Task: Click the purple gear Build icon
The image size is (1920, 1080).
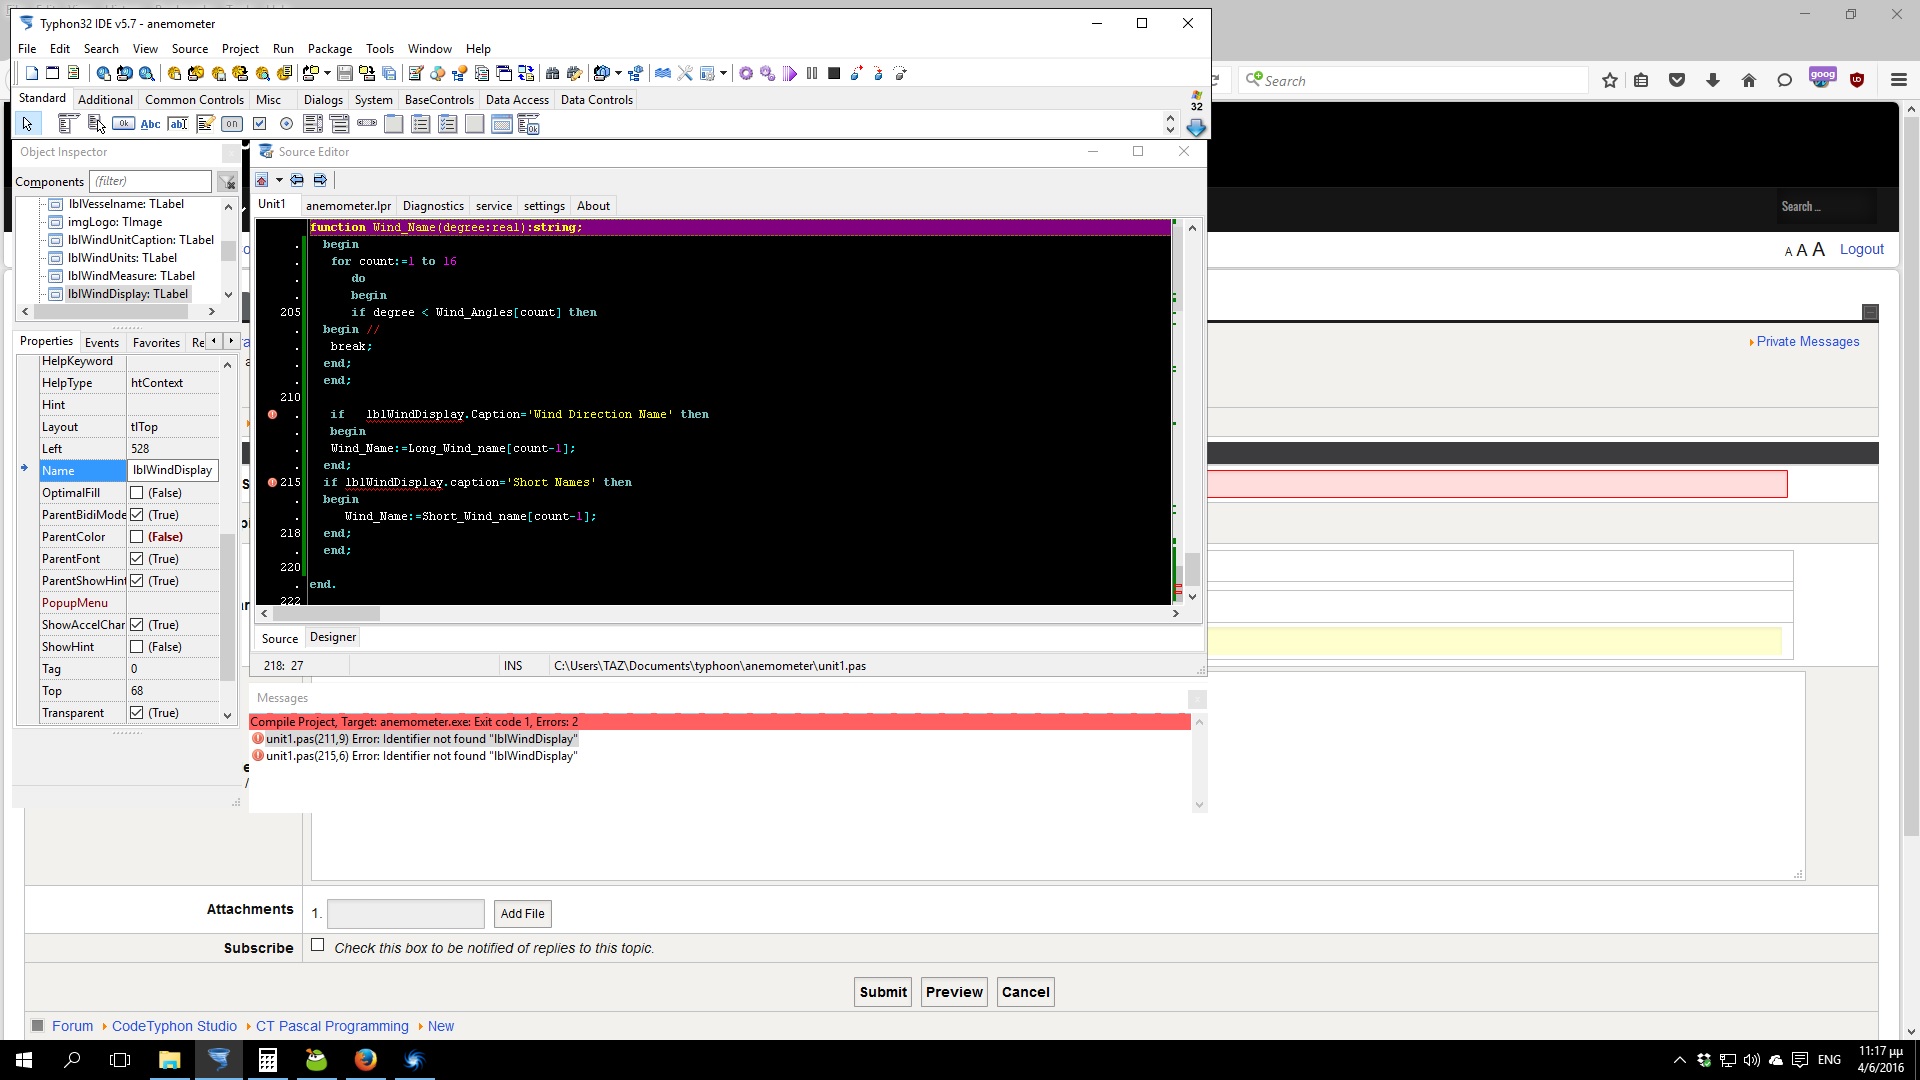Action: tap(746, 73)
